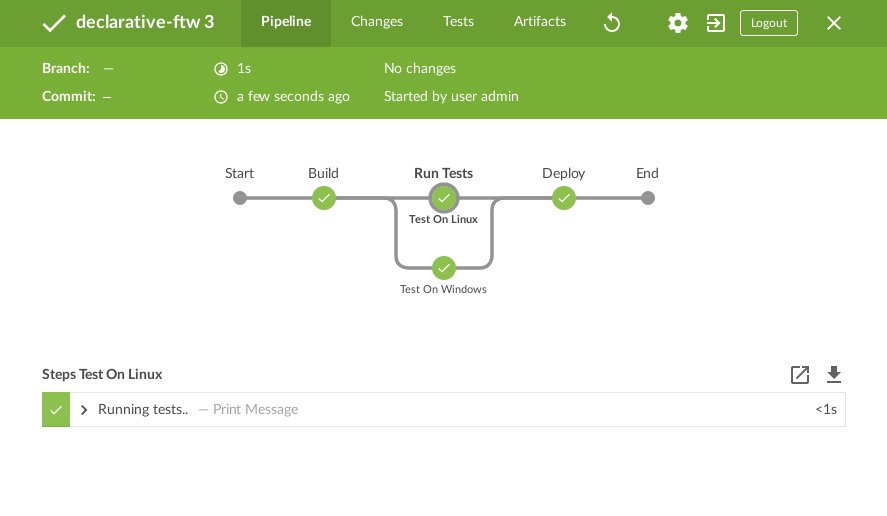
Task: Click the Running tests step row
Action: tap(450, 410)
